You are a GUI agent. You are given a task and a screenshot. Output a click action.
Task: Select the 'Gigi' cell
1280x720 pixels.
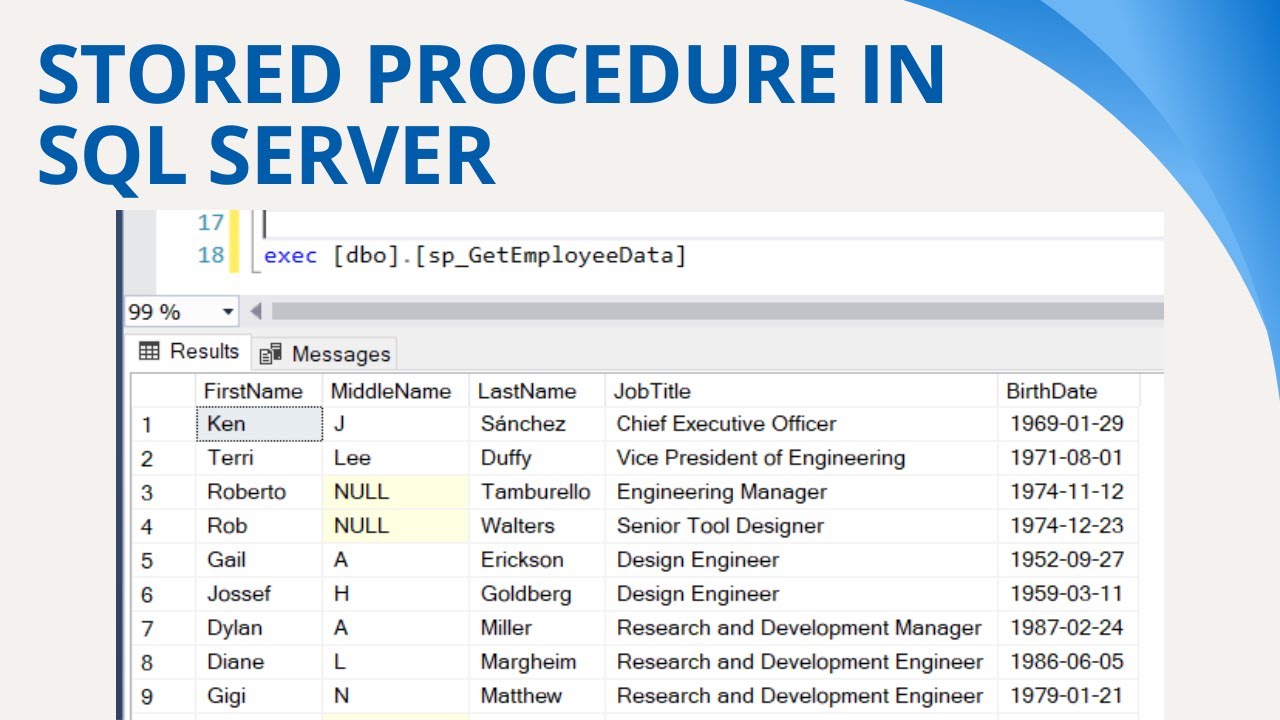pos(259,696)
